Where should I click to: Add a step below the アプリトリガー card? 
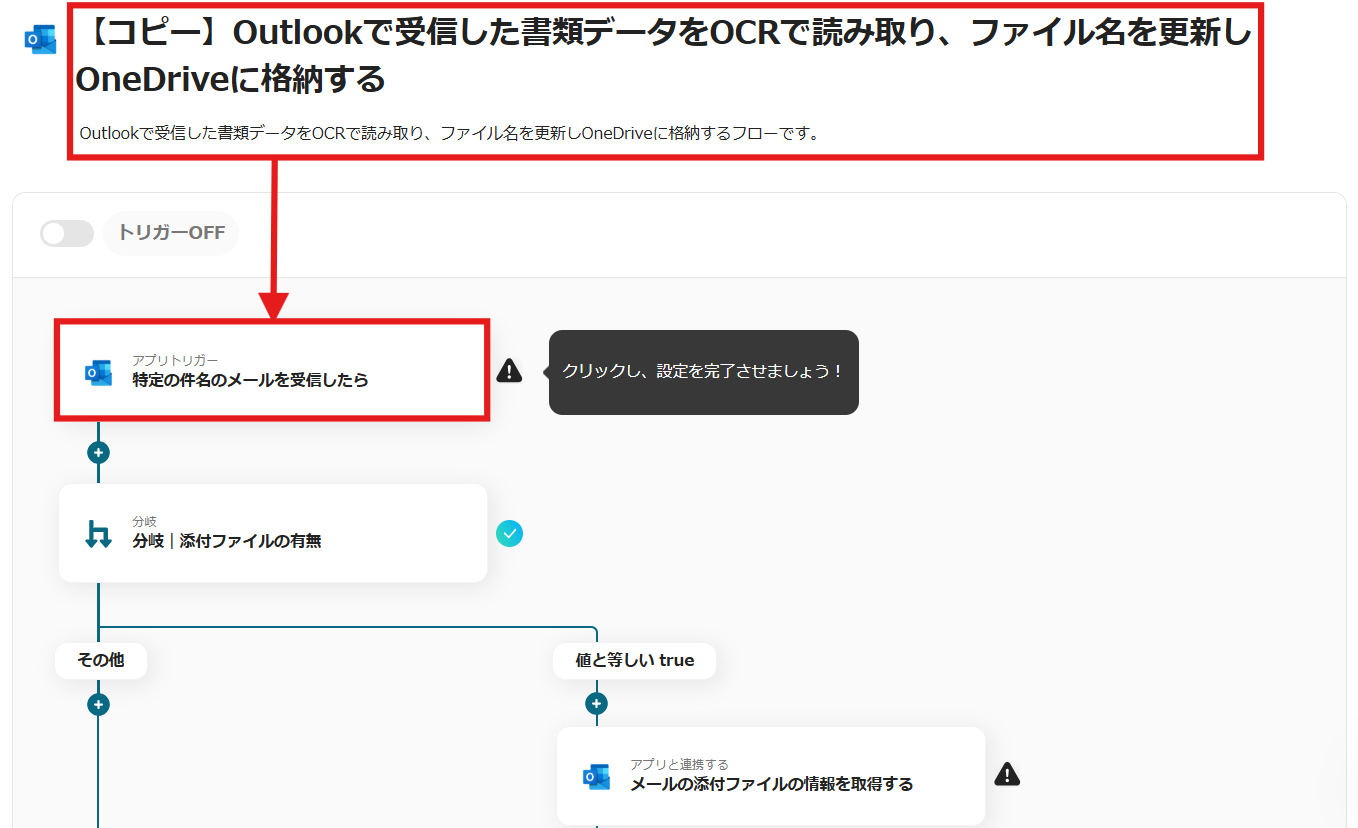tap(98, 452)
